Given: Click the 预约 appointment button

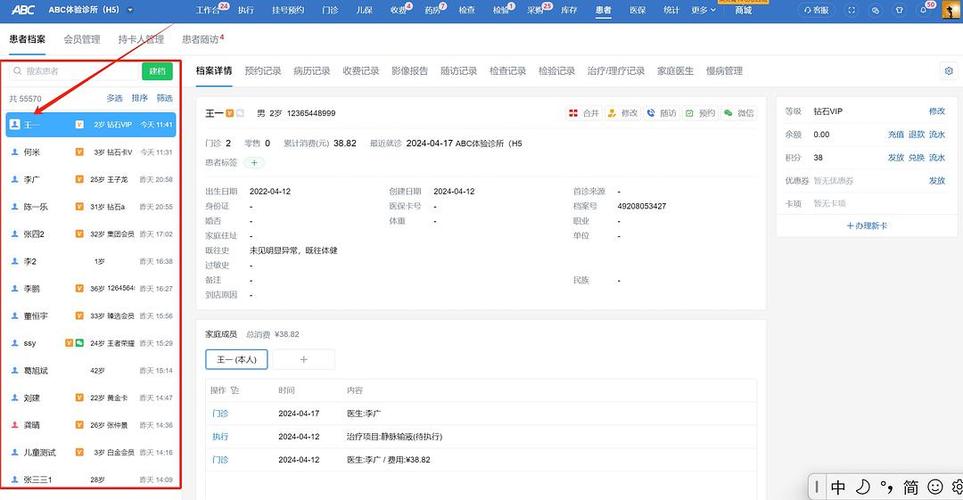Looking at the screenshot, I should pos(700,113).
